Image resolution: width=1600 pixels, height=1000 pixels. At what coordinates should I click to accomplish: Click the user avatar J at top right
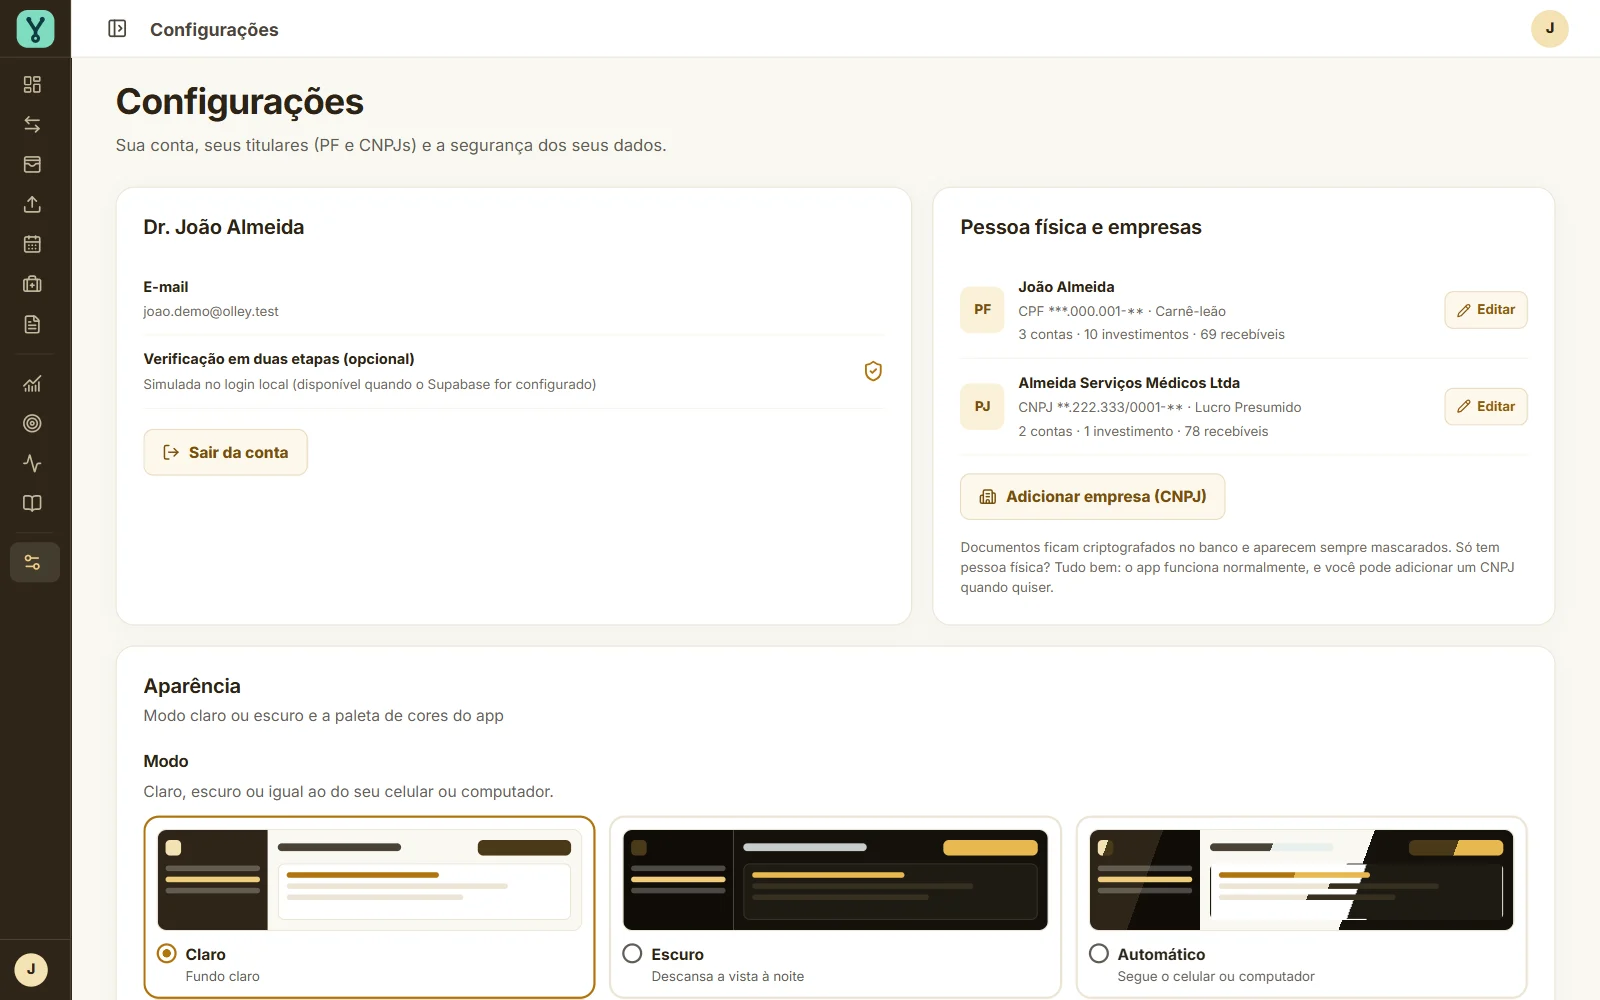point(1549,28)
